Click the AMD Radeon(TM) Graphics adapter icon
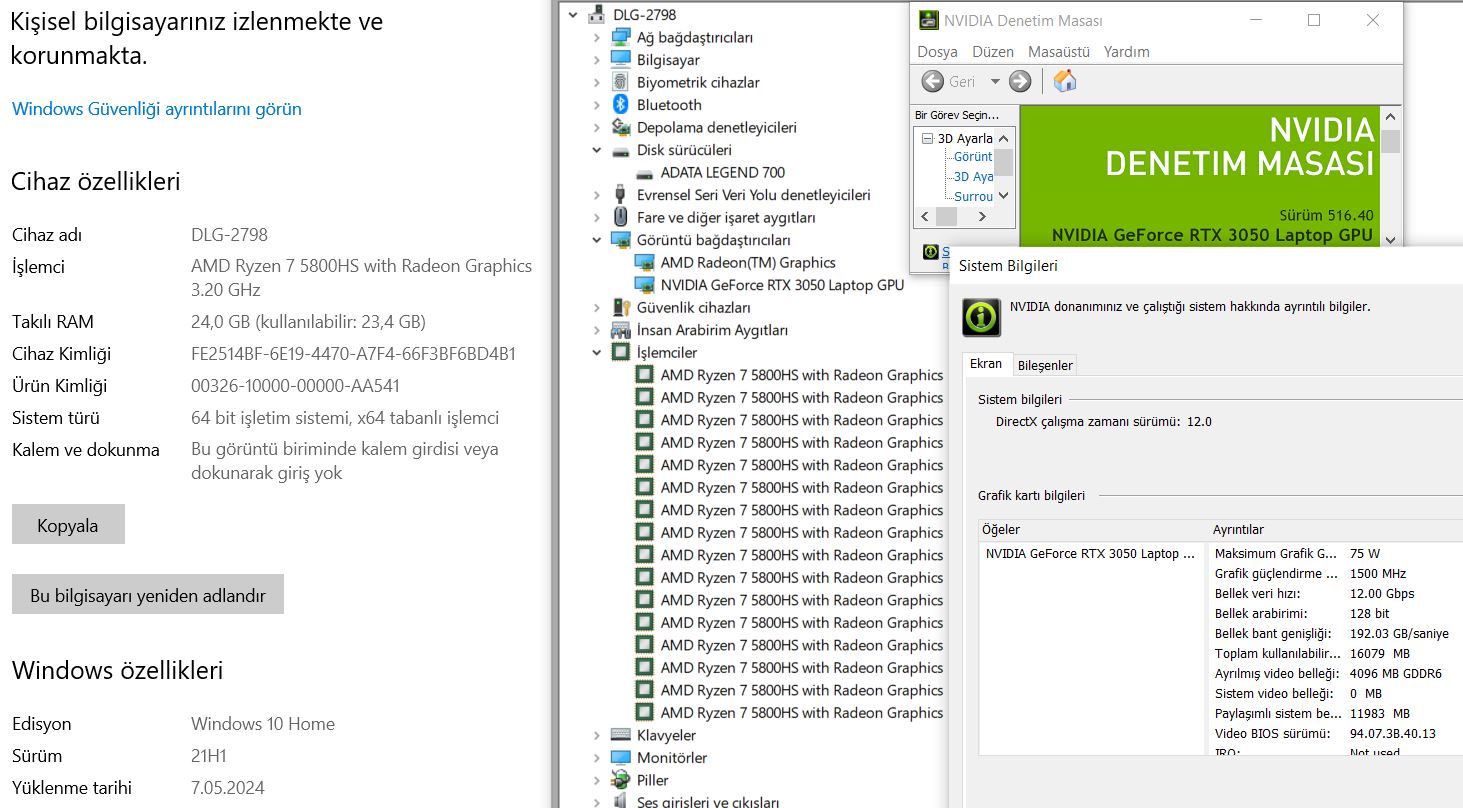This screenshot has width=1463, height=808. 645,262
